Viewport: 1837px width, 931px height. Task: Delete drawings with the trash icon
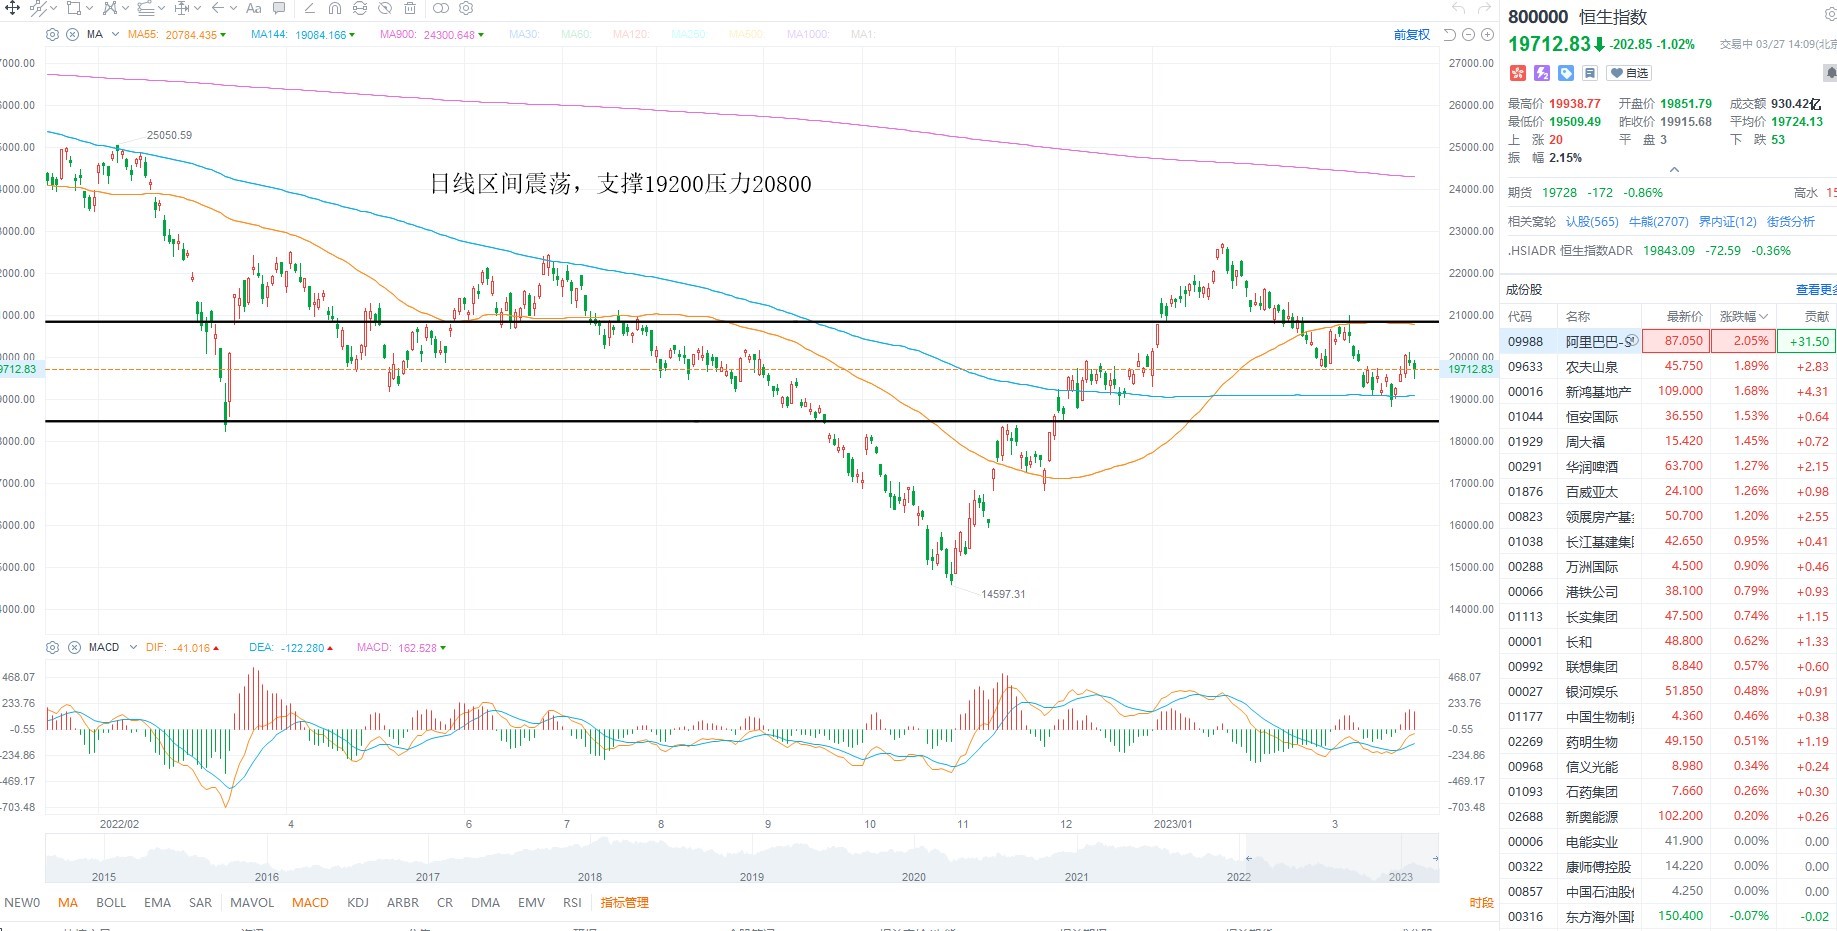point(410,8)
